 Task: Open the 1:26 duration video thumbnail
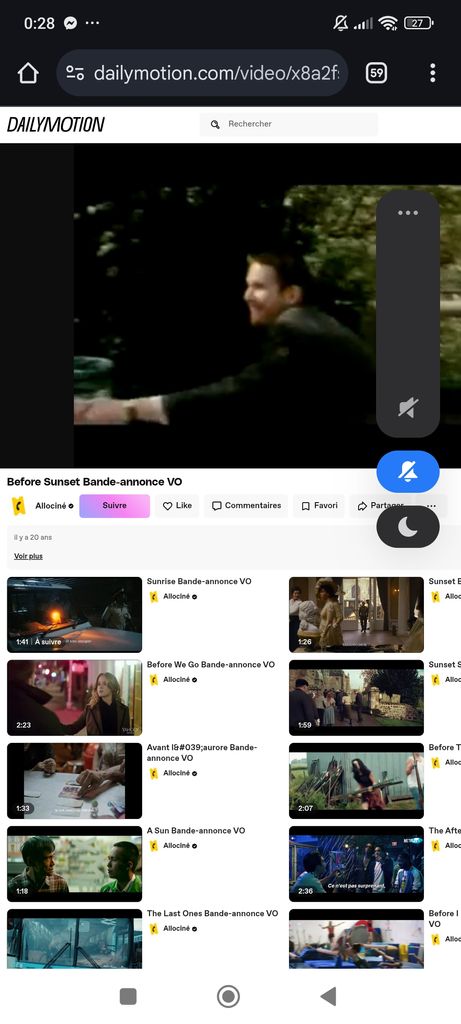pyautogui.click(x=356, y=615)
